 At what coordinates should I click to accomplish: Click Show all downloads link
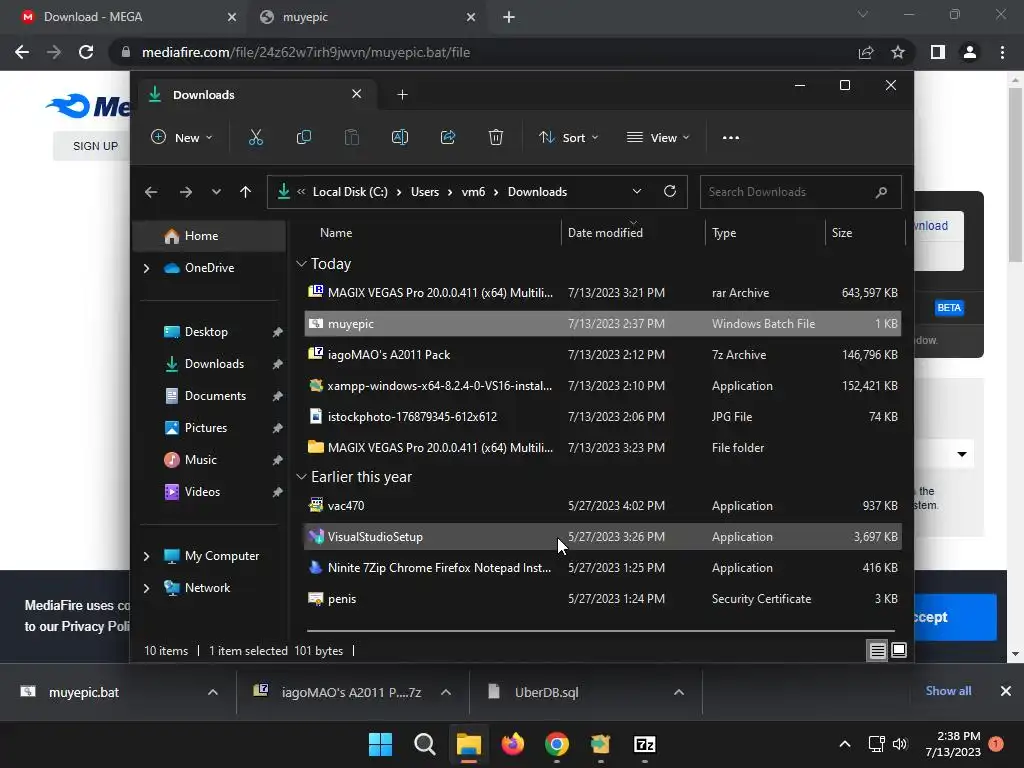(x=948, y=691)
